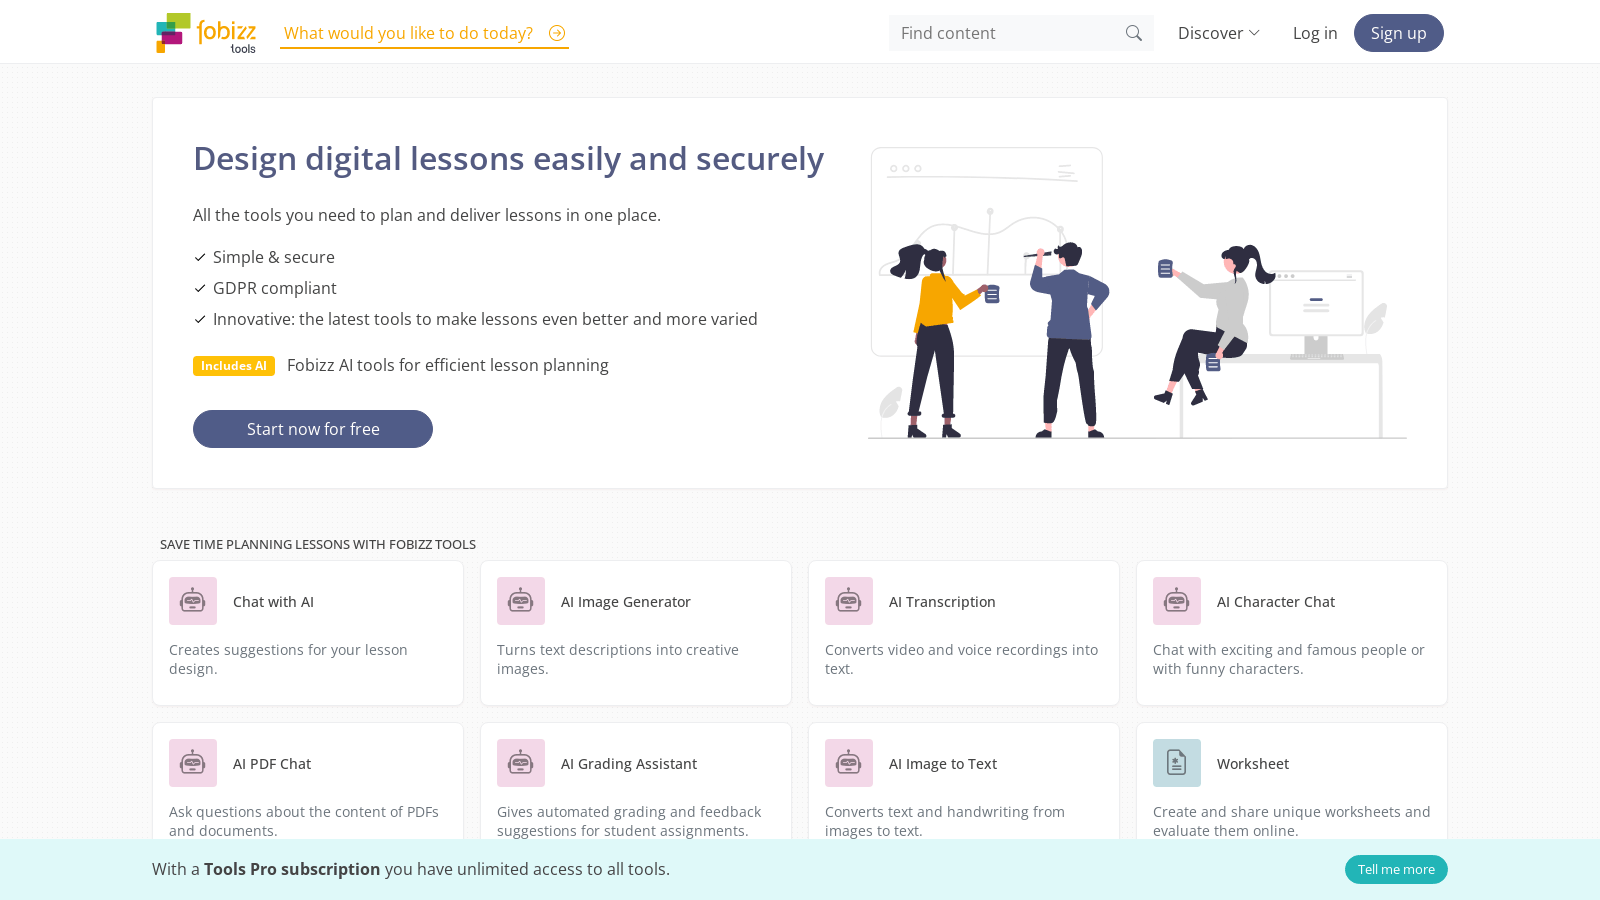Screen dimensions: 1600x900
Task: Open the fobizz tools logo home link
Action: 206,33
